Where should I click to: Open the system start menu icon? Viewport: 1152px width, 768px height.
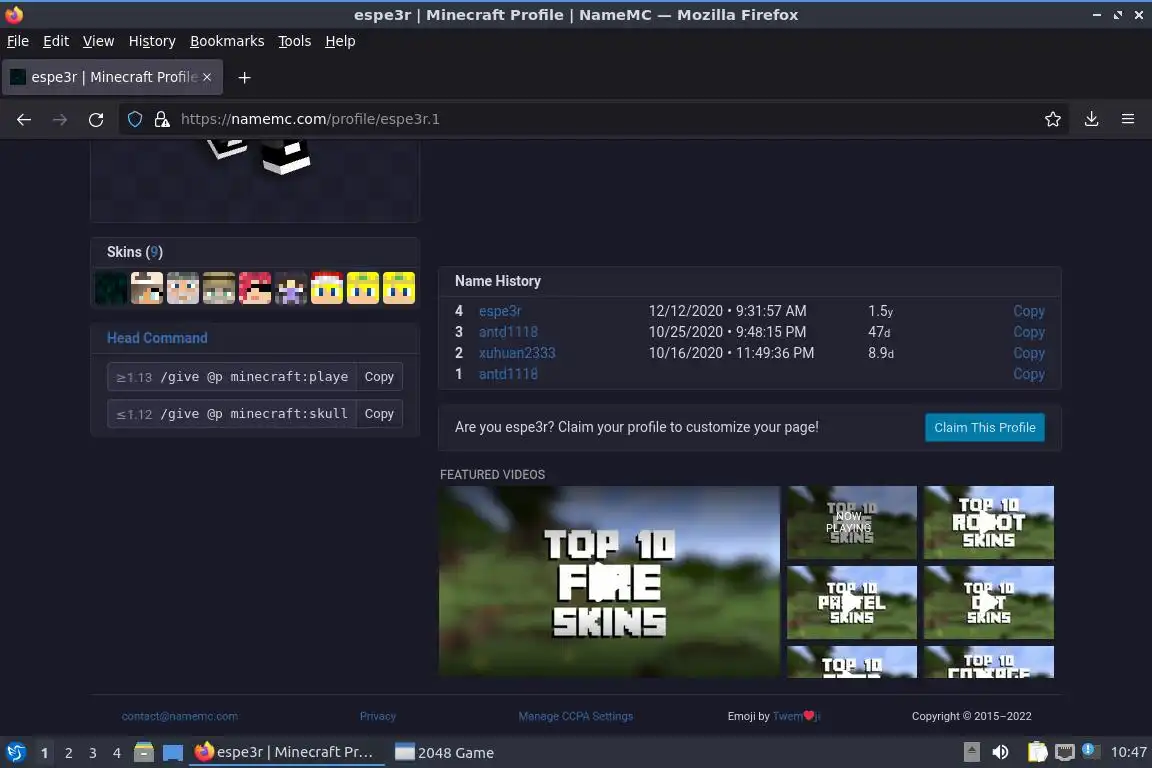[x=15, y=753]
